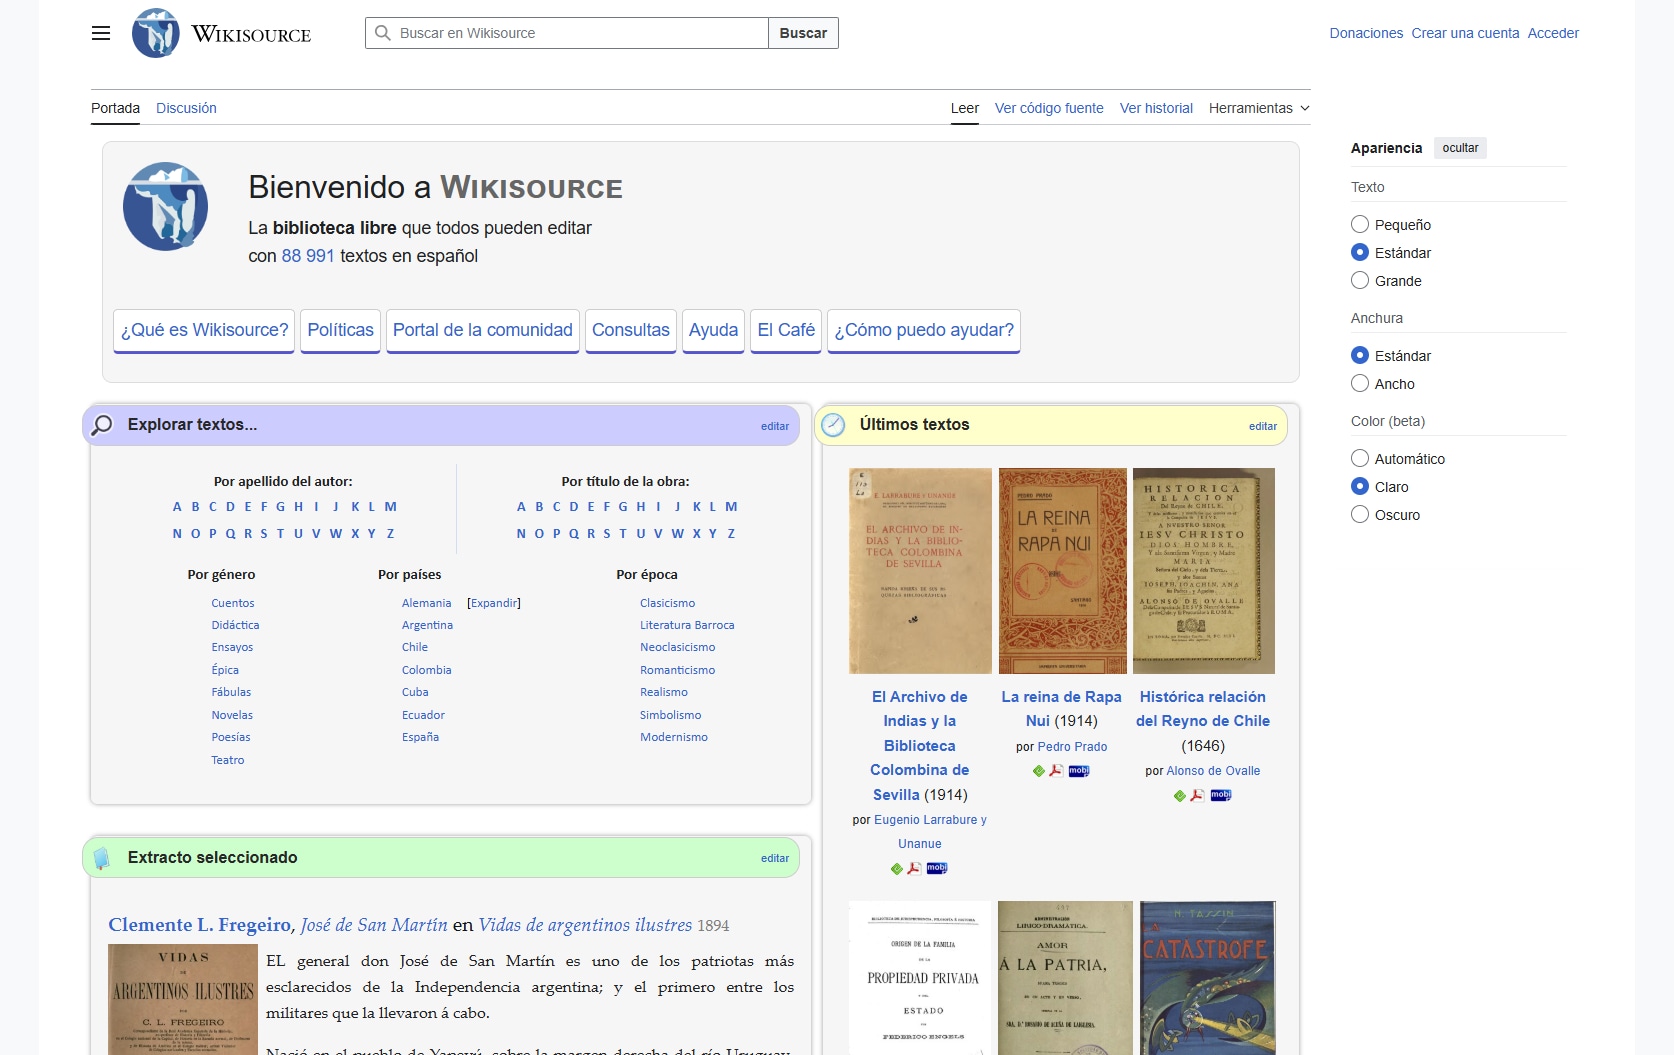The width and height of the screenshot is (1674, 1055).
Task: Select Pequeño text size
Action: (x=1360, y=224)
